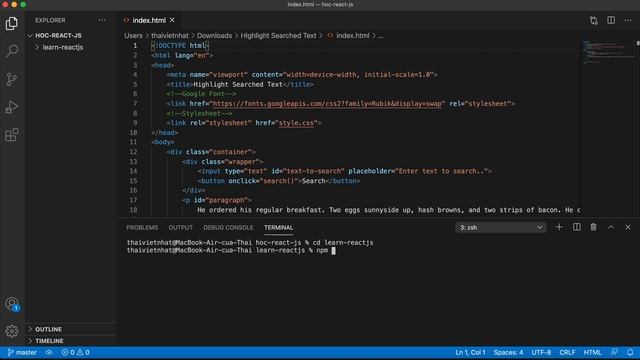Open the Explorer view in activity bar
Screen dimensions: 640x360
point(12,24)
